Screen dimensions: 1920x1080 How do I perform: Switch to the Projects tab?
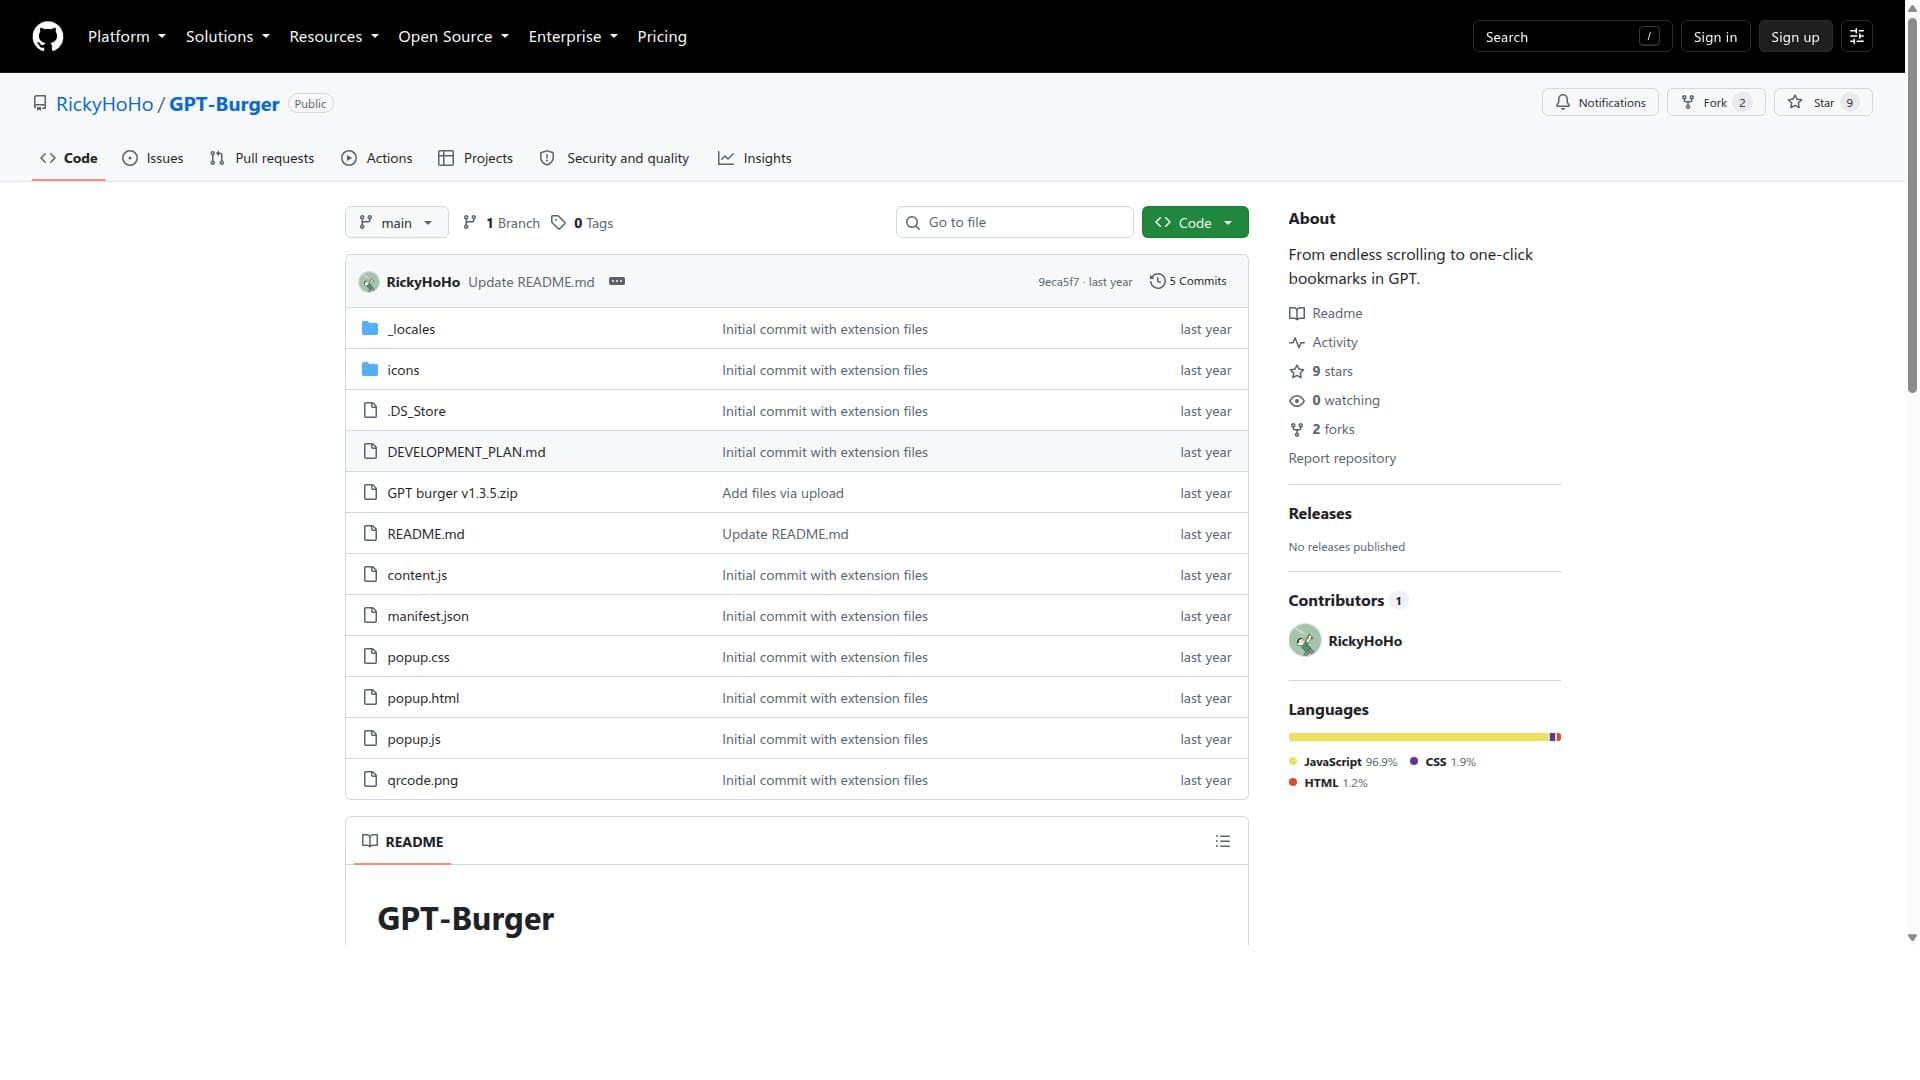tap(476, 158)
